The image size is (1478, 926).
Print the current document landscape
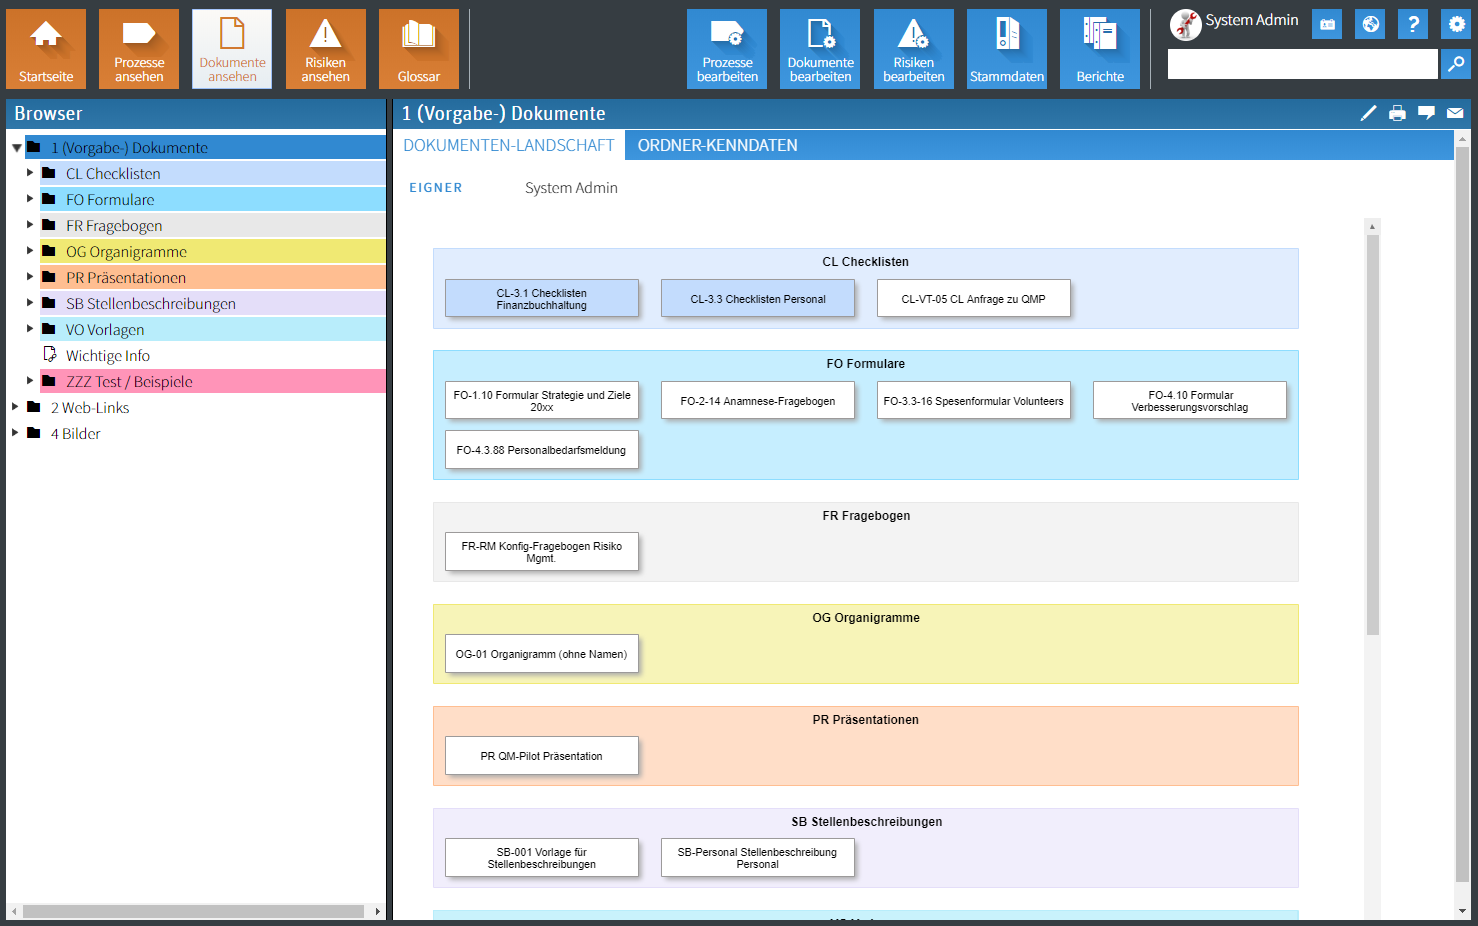[1397, 113]
